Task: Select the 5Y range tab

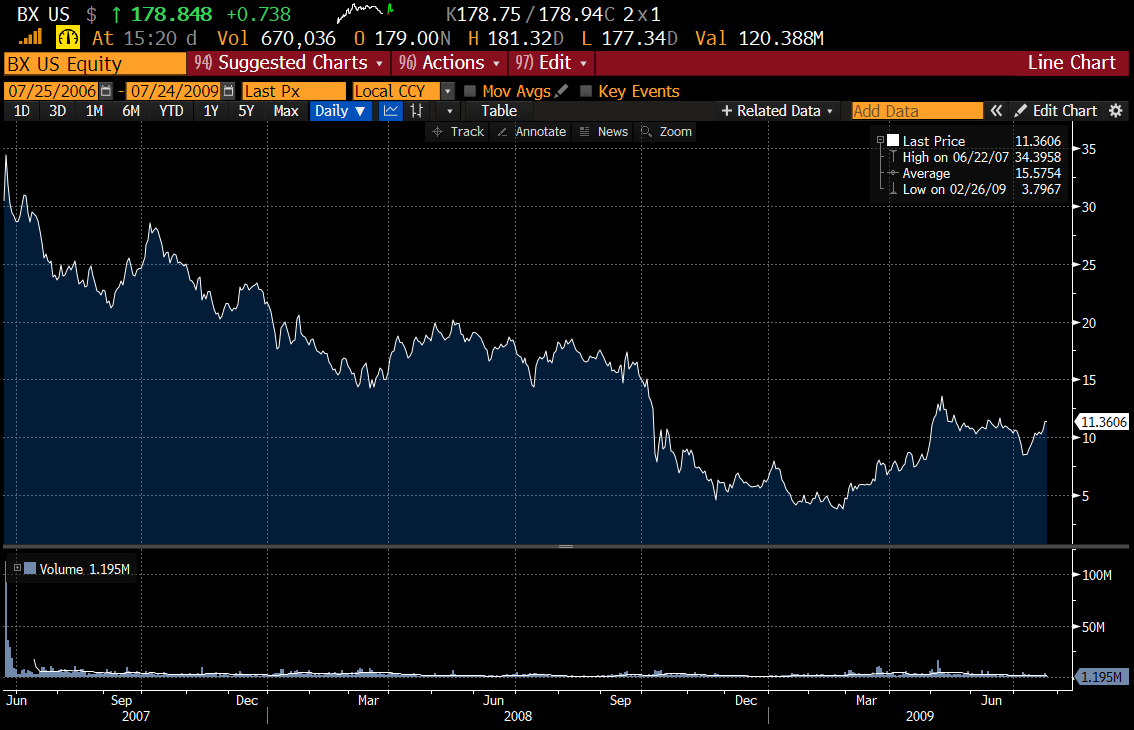Action: [246, 111]
